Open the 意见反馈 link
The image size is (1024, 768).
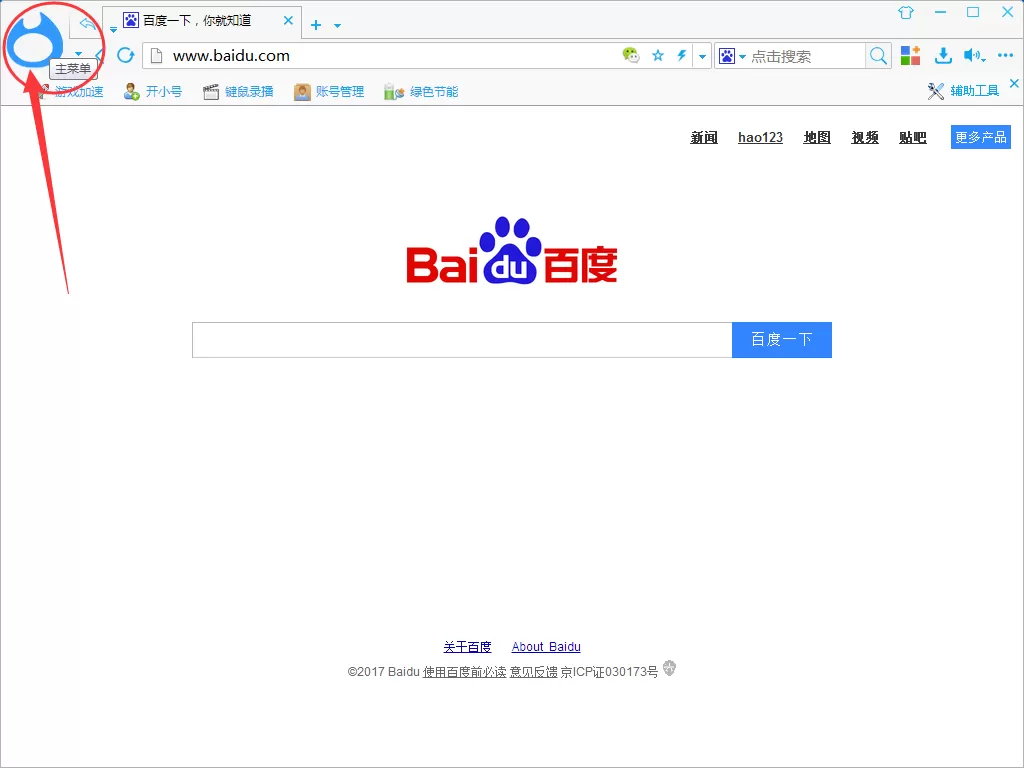tap(534, 671)
